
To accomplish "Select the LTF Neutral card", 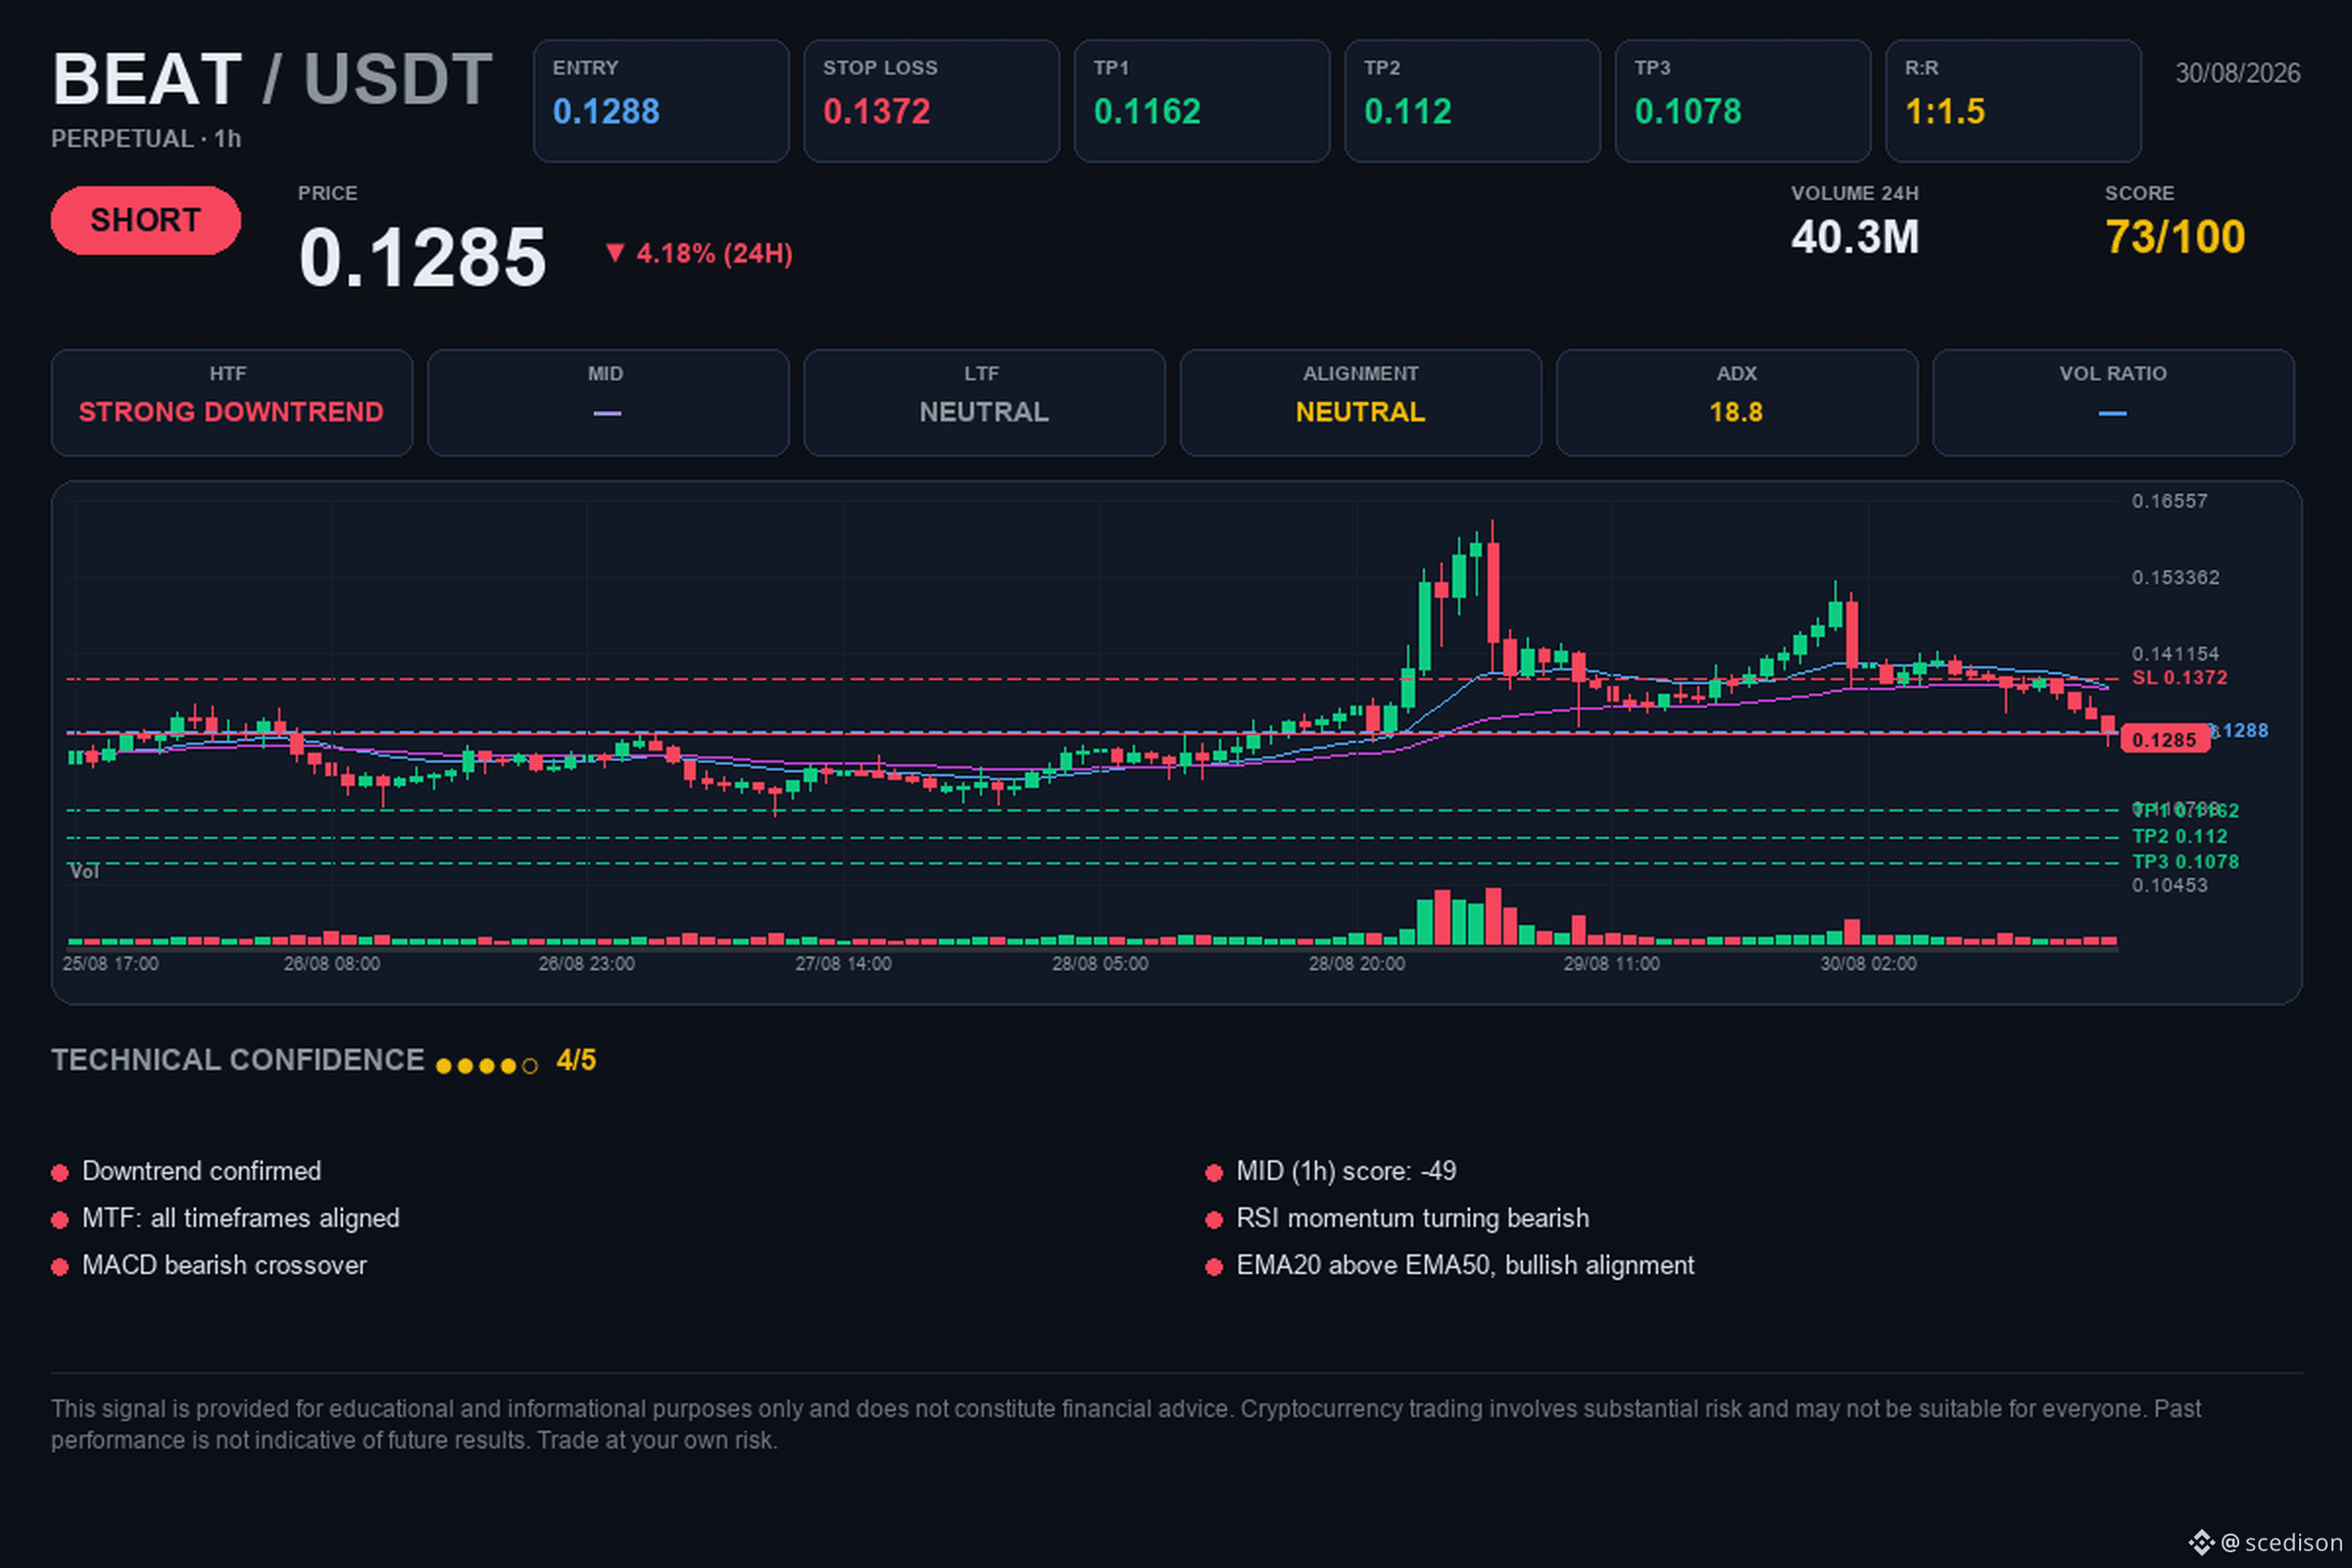I will coord(985,403).
